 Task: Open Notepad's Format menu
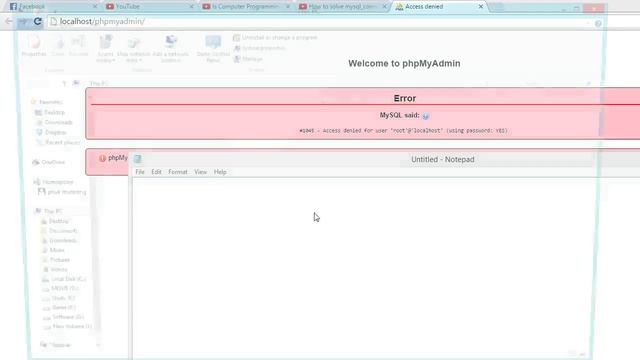[178, 172]
